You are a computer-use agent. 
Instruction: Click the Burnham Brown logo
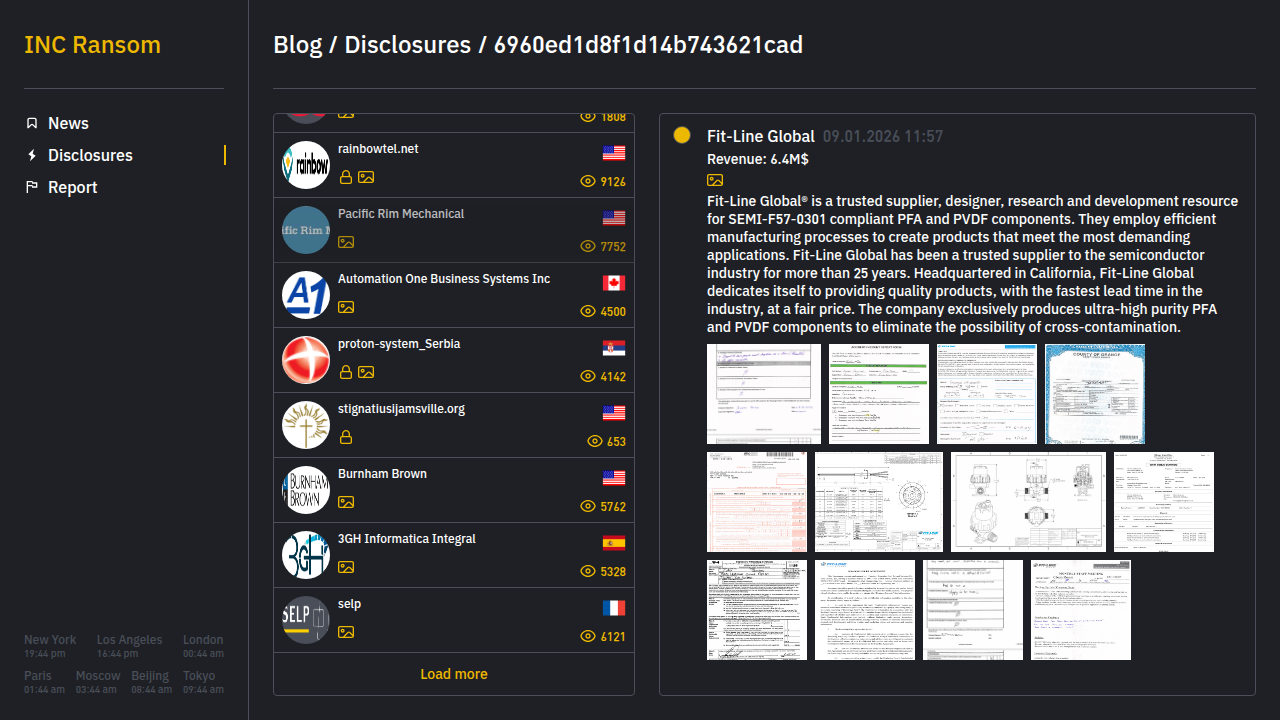tap(306, 490)
